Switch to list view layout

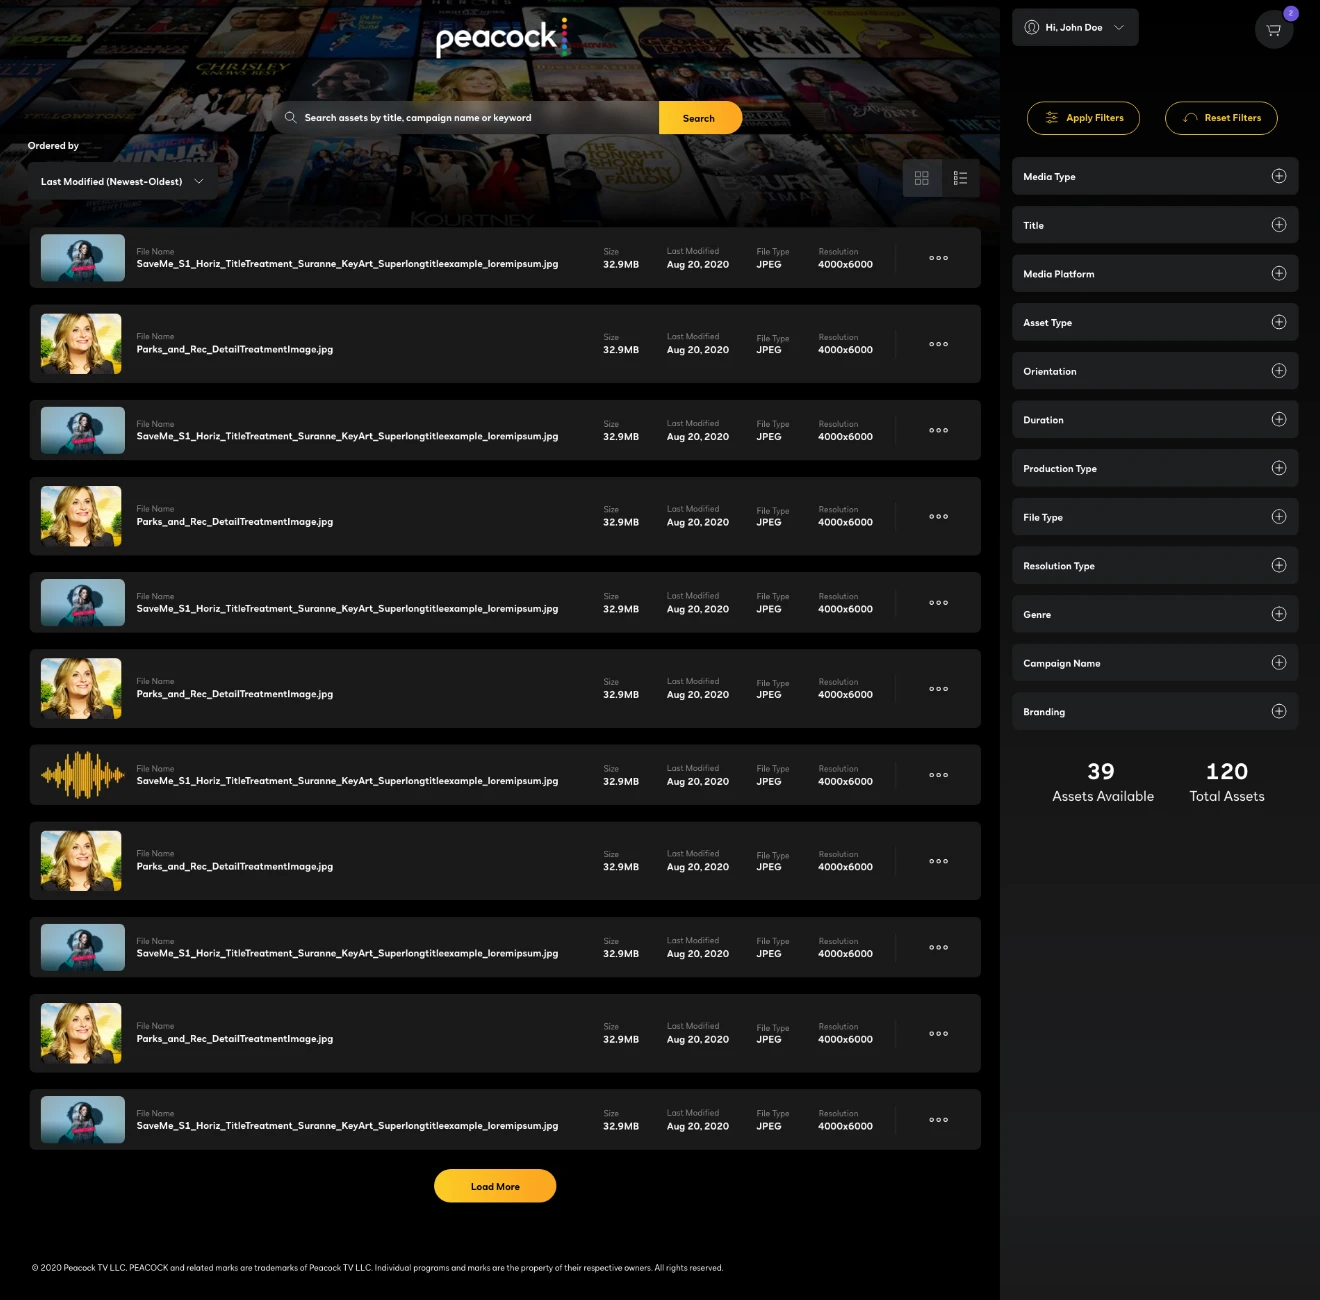tap(961, 178)
